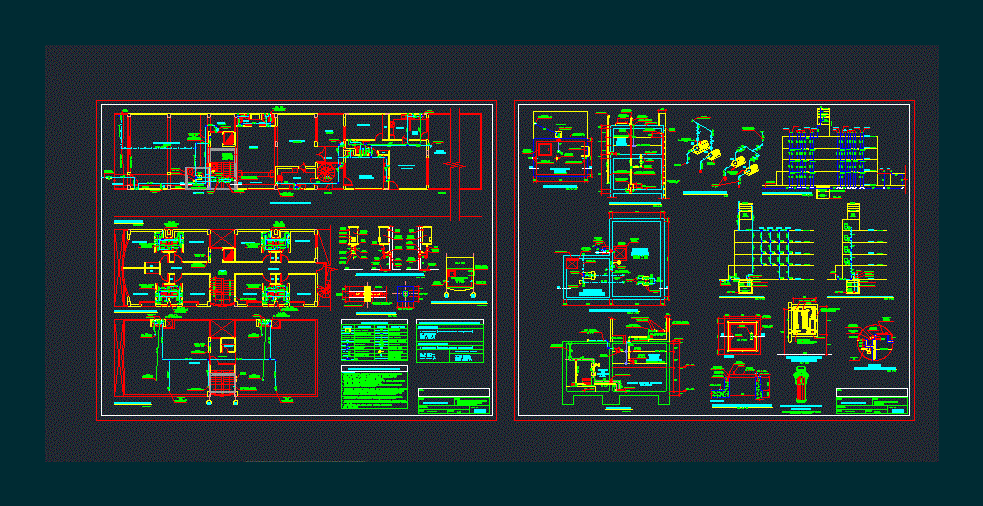The height and width of the screenshot is (506, 983).
Task: Click the legend table with green symbol rows
Action: pyautogui.click(x=374, y=340)
